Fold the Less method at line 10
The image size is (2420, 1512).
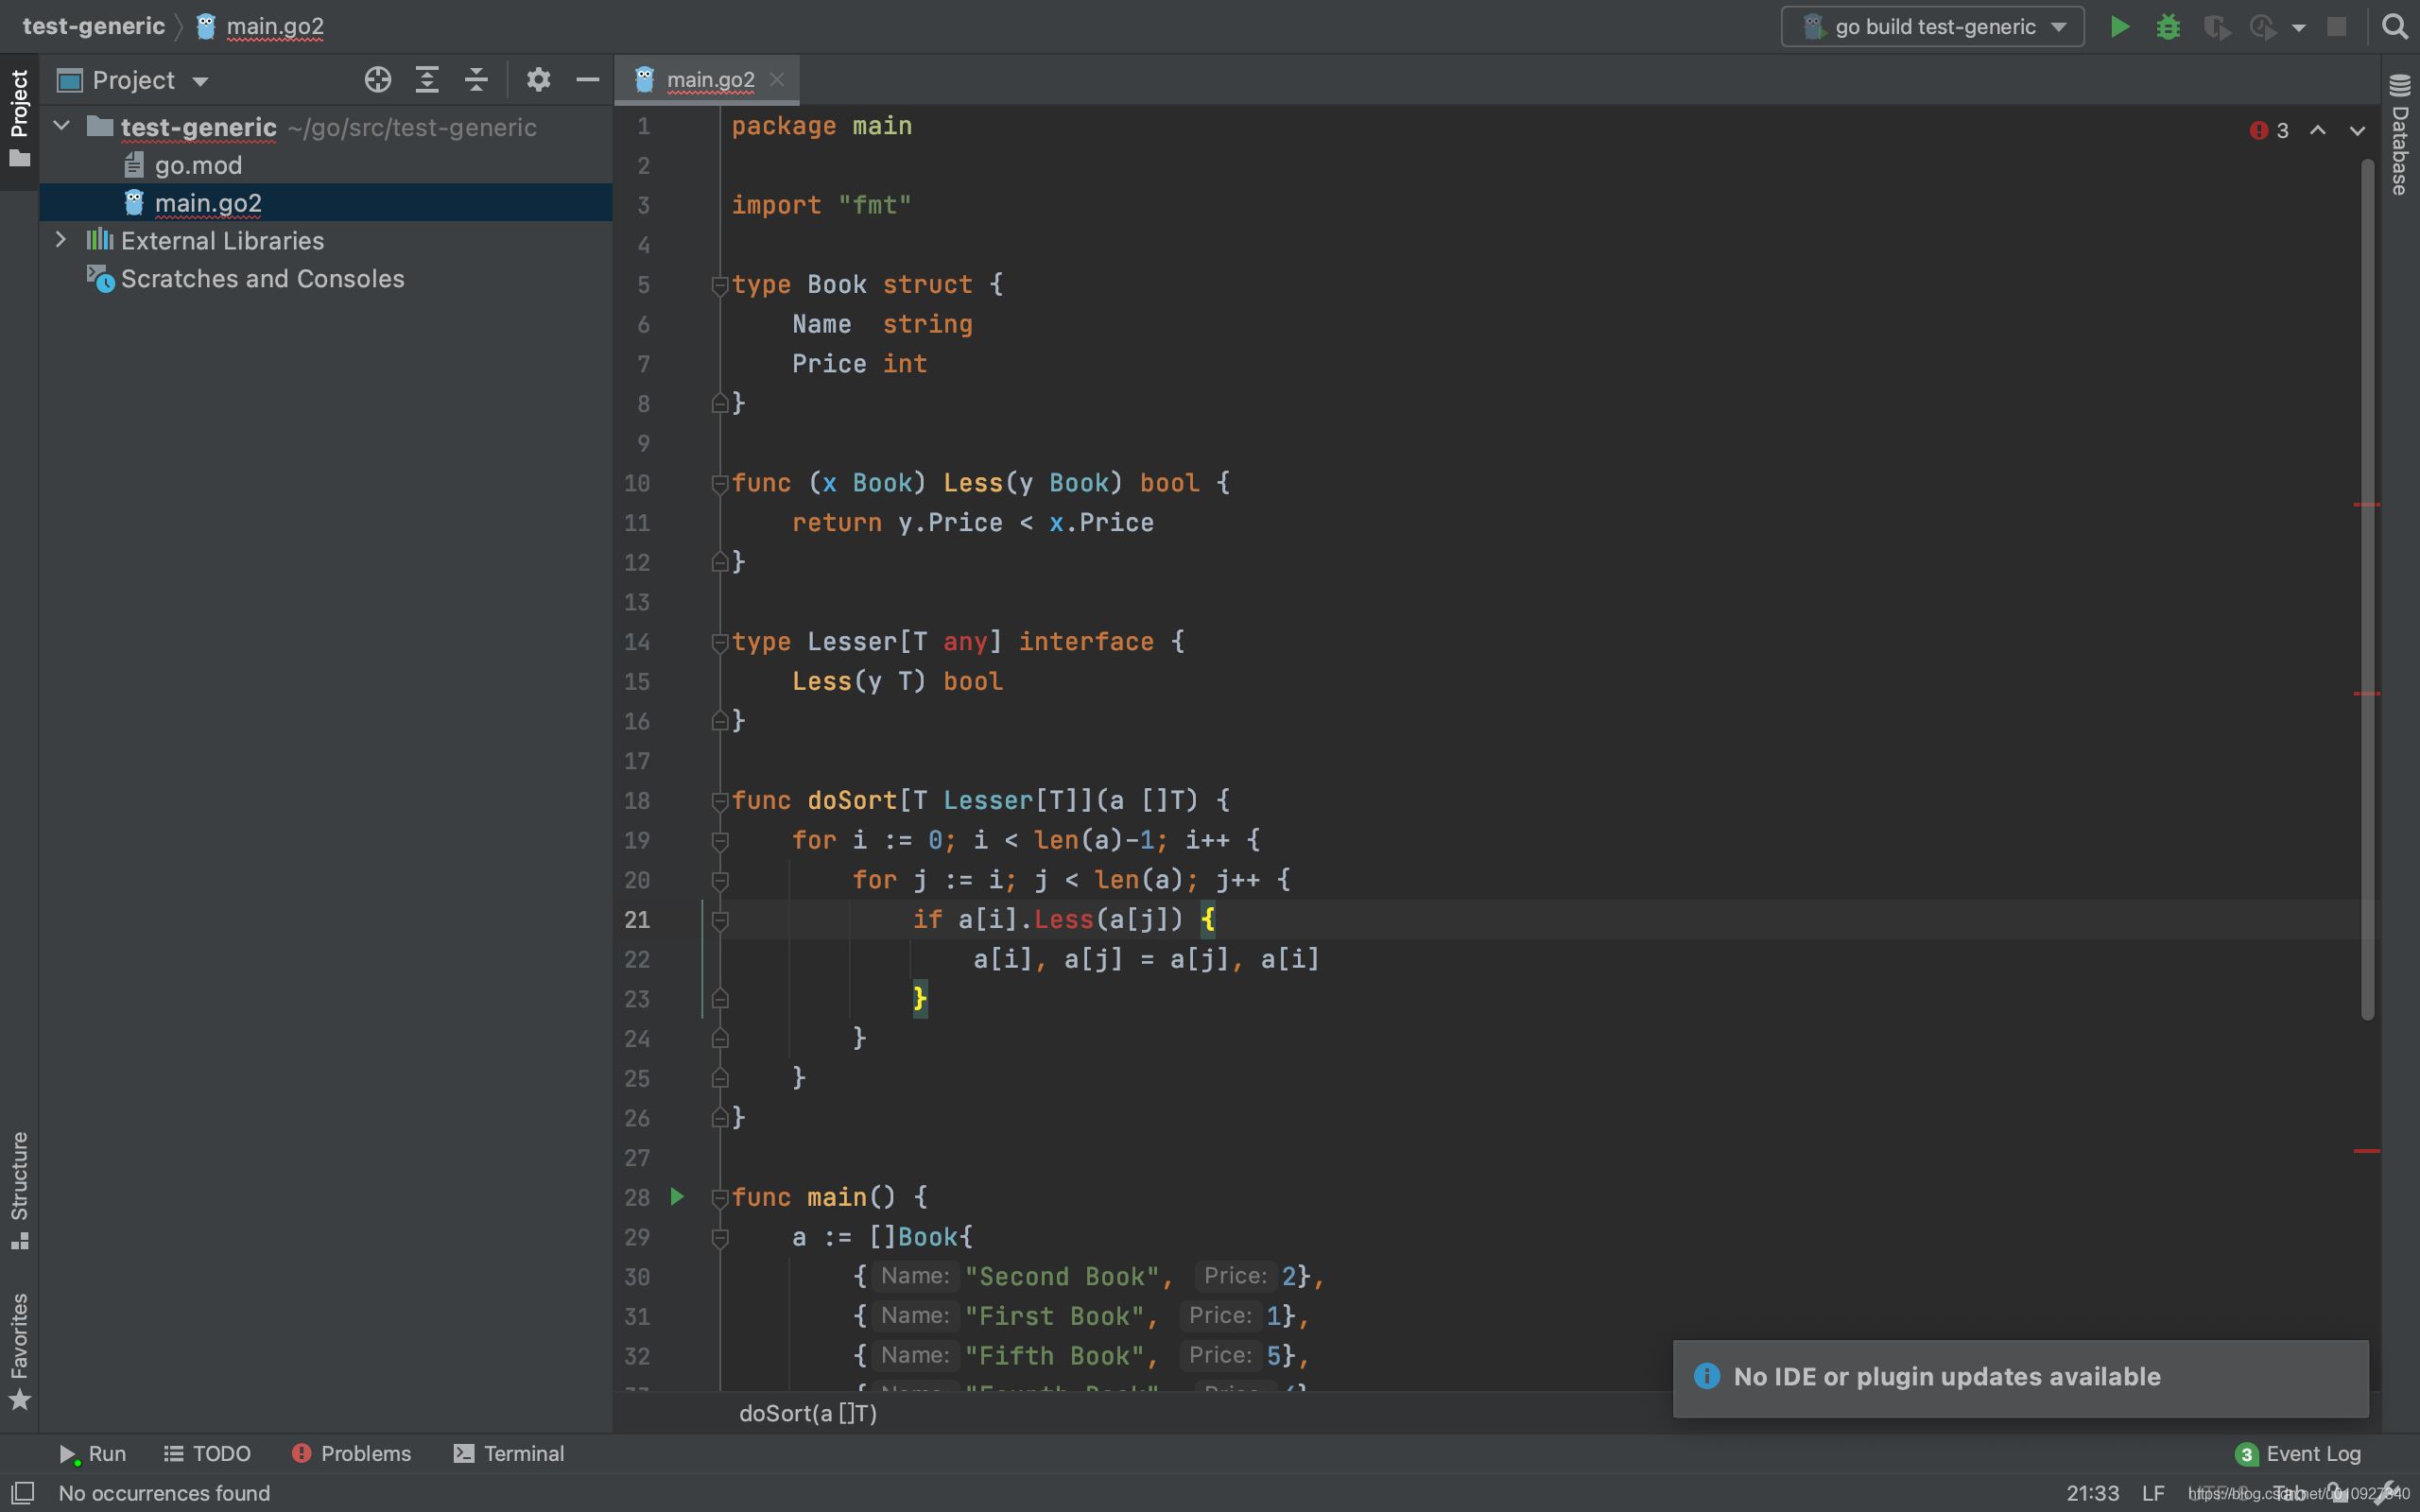tap(719, 483)
